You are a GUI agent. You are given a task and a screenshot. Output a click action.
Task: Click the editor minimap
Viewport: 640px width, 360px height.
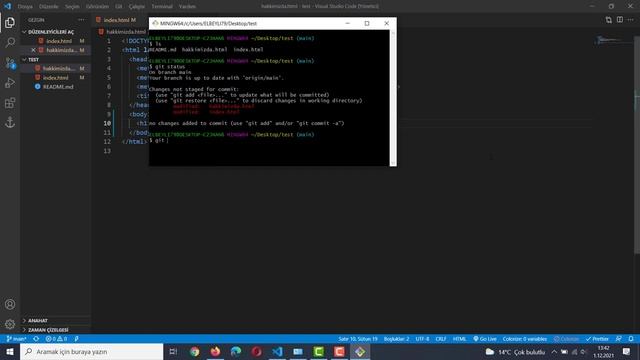click(608, 40)
